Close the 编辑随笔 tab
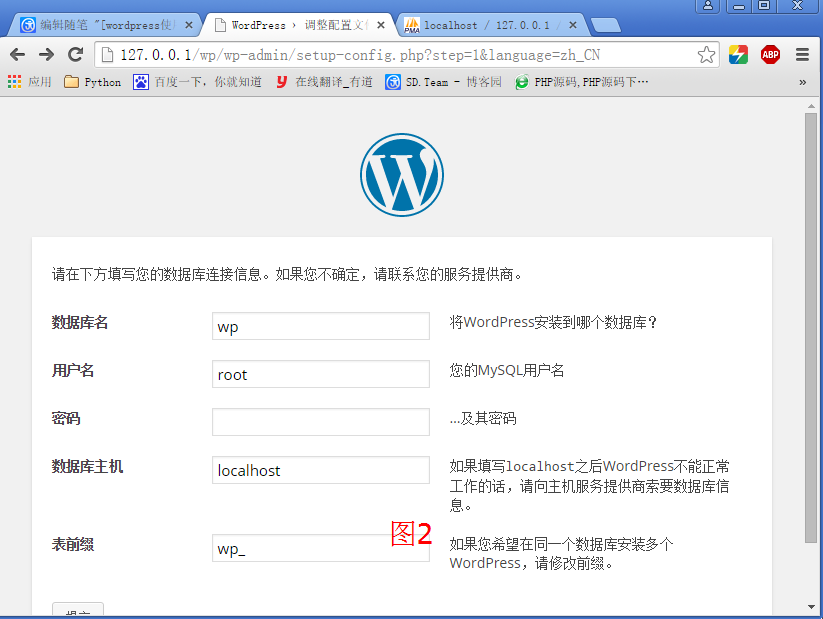 click(188, 25)
